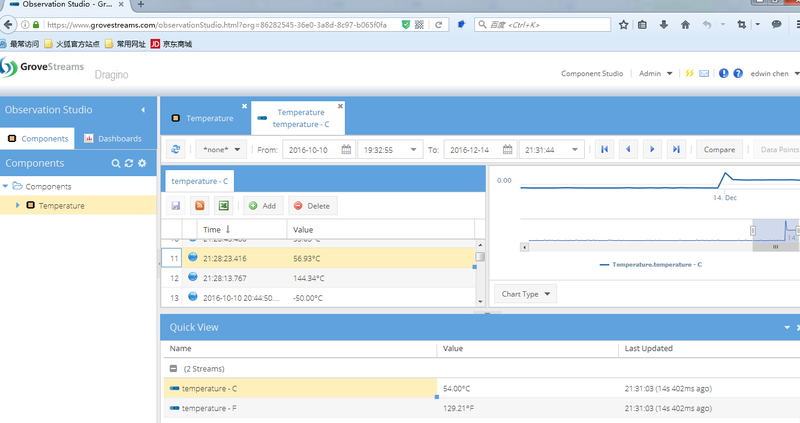Collapse the (2 Streams) group
This screenshot has height=423, width=800.
[173, 368]
